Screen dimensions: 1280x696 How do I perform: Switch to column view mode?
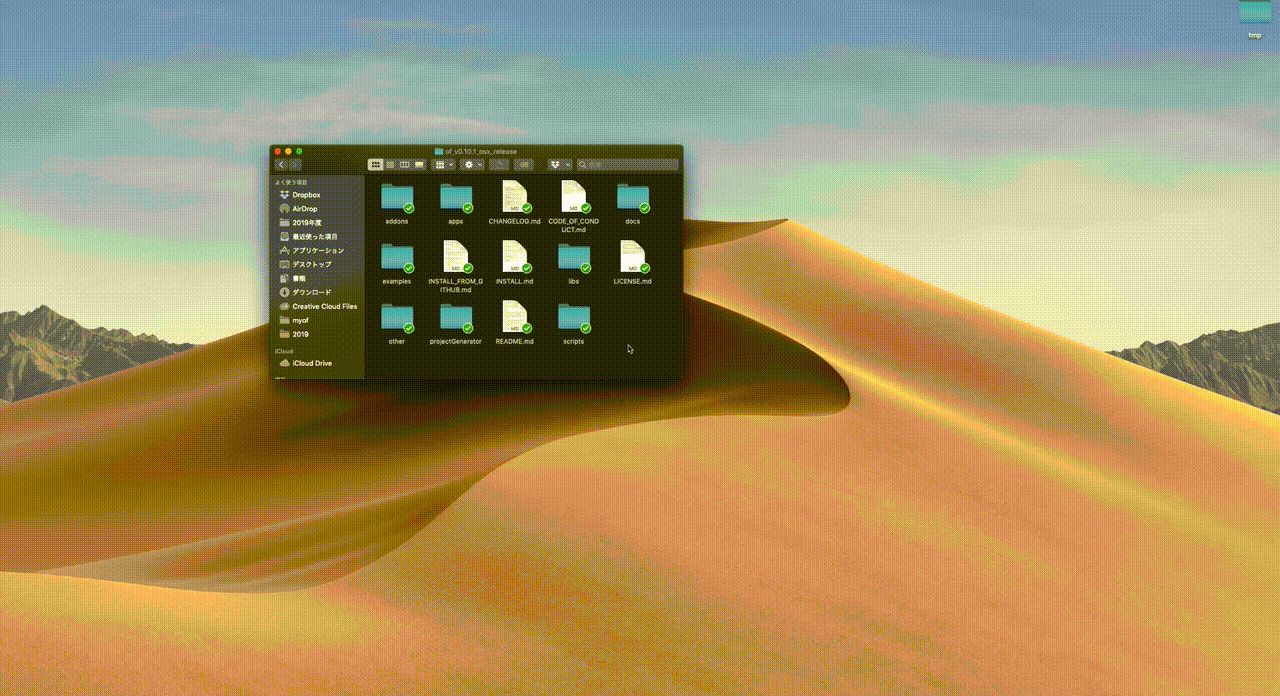405,164
